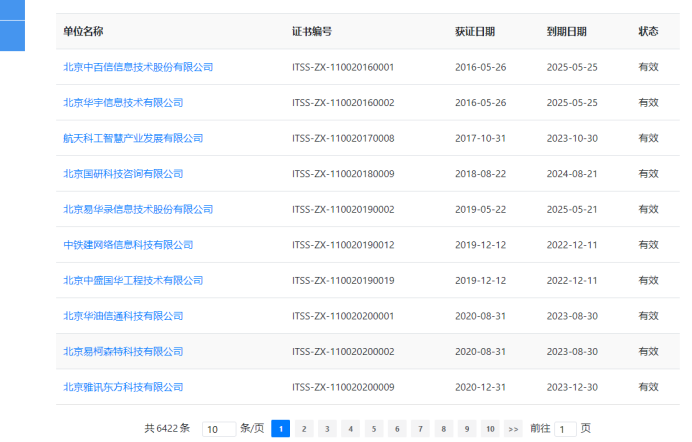Click issue date 2020-12-31
Image resolution: width=692 pixels, height=442 pixels.
[481, 387]
